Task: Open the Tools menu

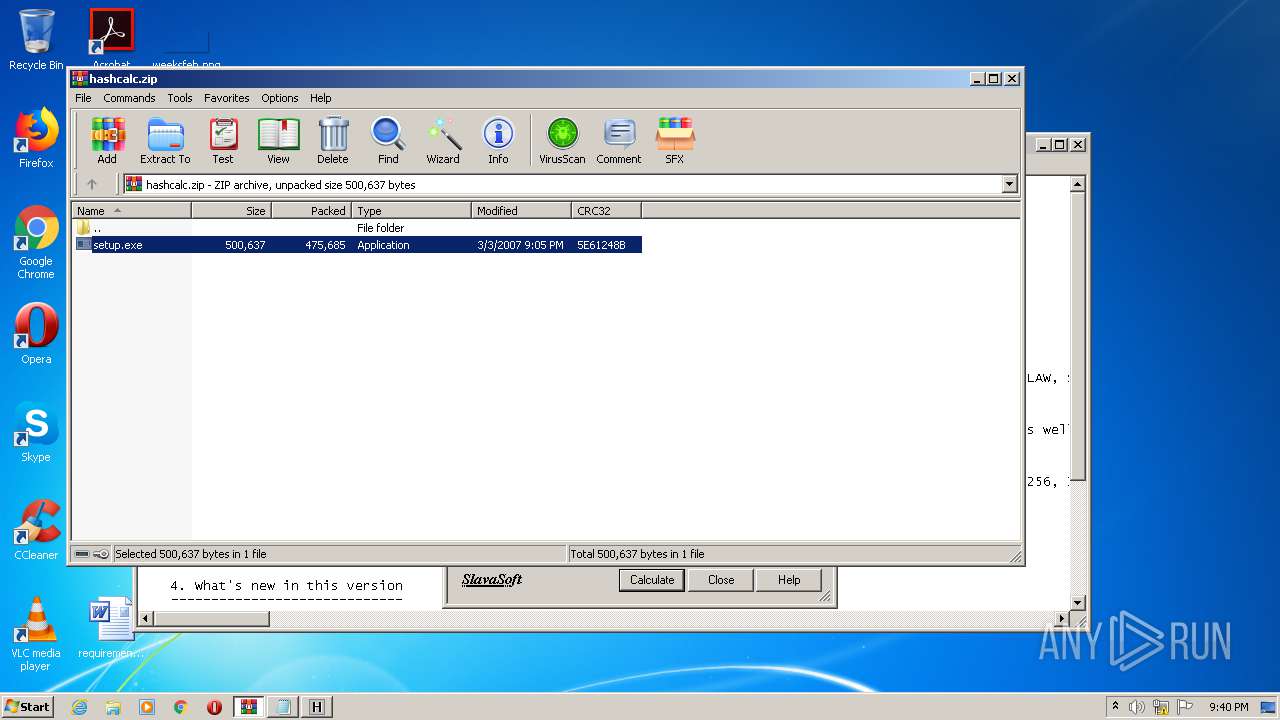Action: (180, 98)
